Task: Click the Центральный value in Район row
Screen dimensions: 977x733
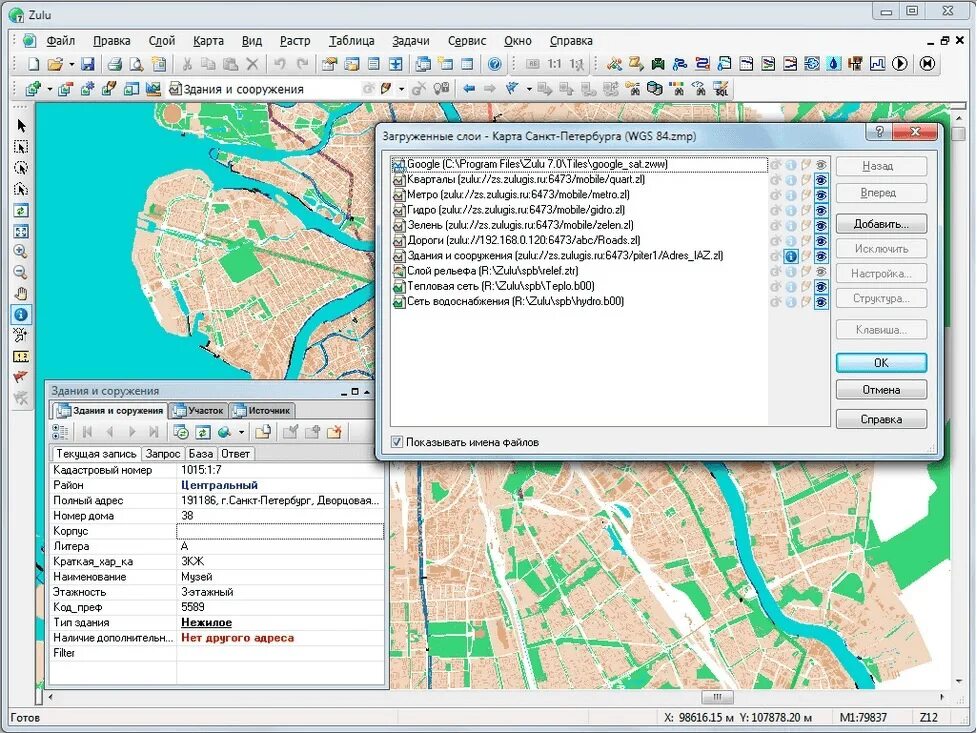Action: click(x=219, y=485)
